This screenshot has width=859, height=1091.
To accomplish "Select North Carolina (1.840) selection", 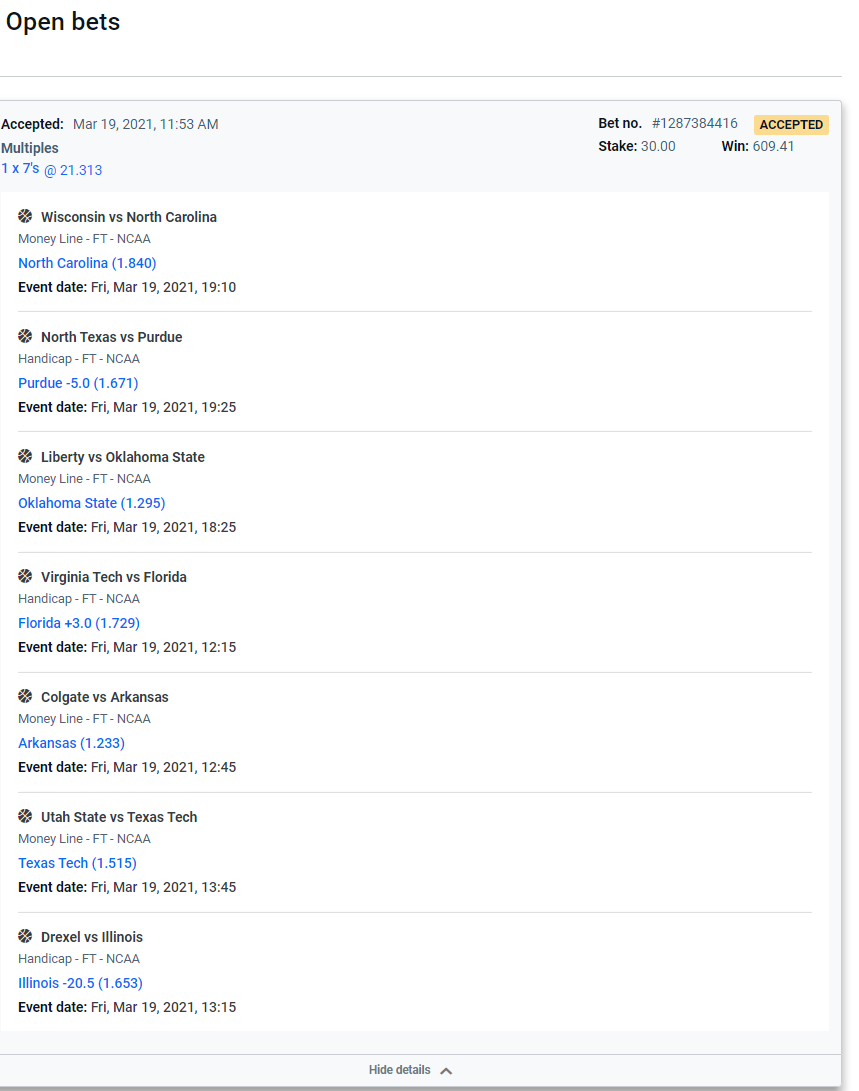I will coord(87,263).
